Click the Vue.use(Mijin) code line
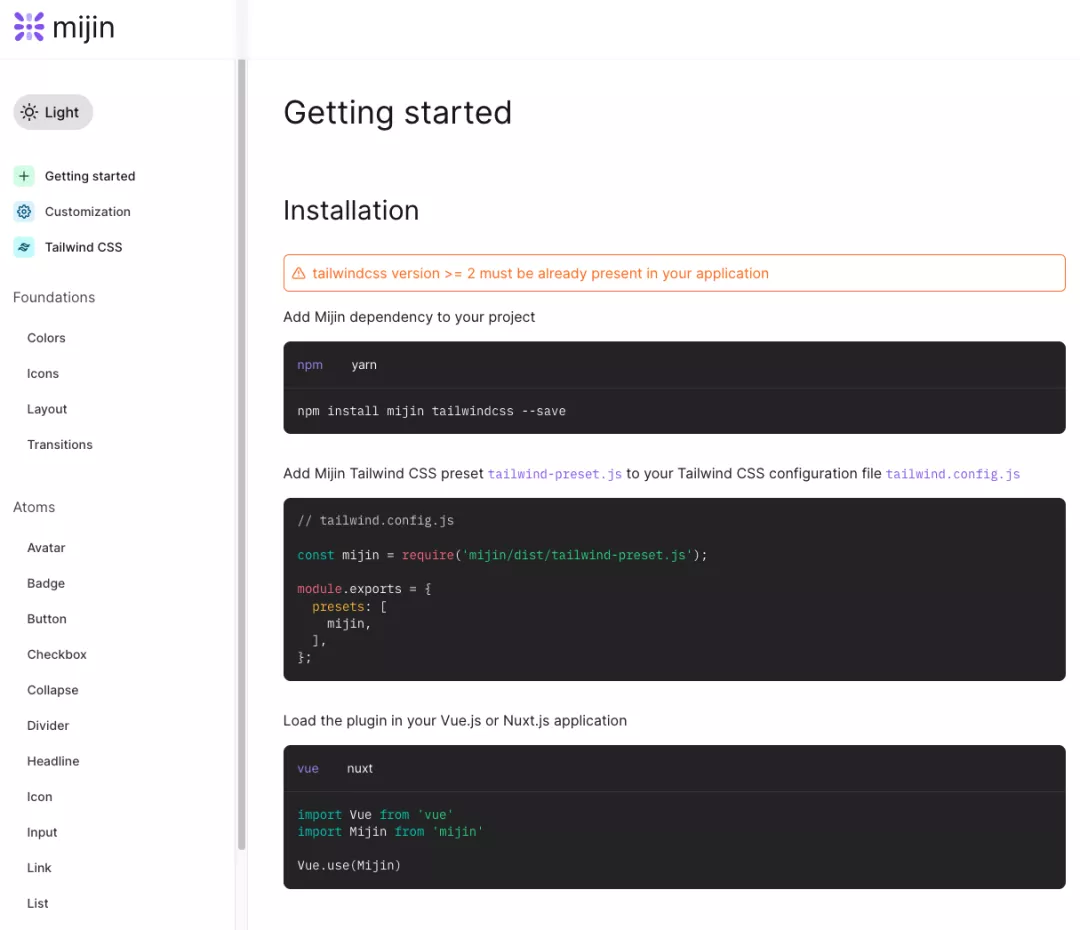Screen dimensions: 1080x930 point(349,866)
